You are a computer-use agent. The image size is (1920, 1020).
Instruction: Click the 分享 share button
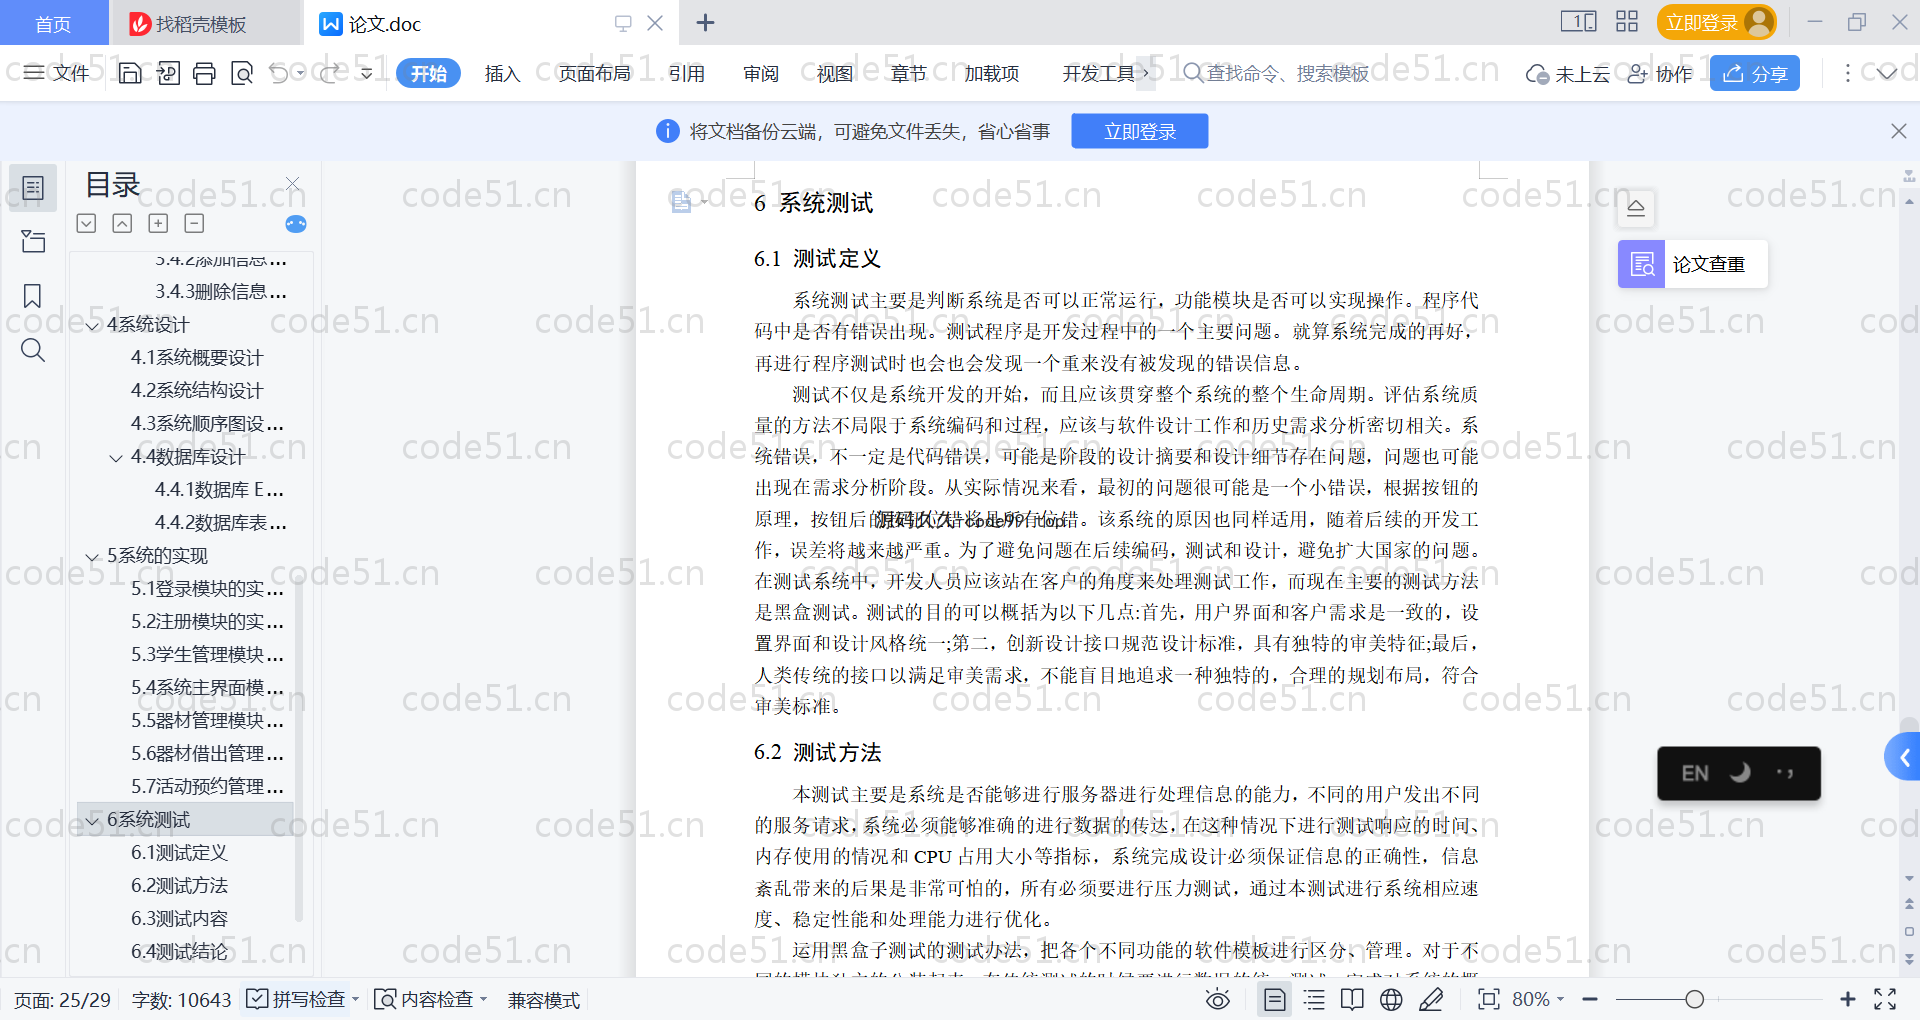(1755, 74)
